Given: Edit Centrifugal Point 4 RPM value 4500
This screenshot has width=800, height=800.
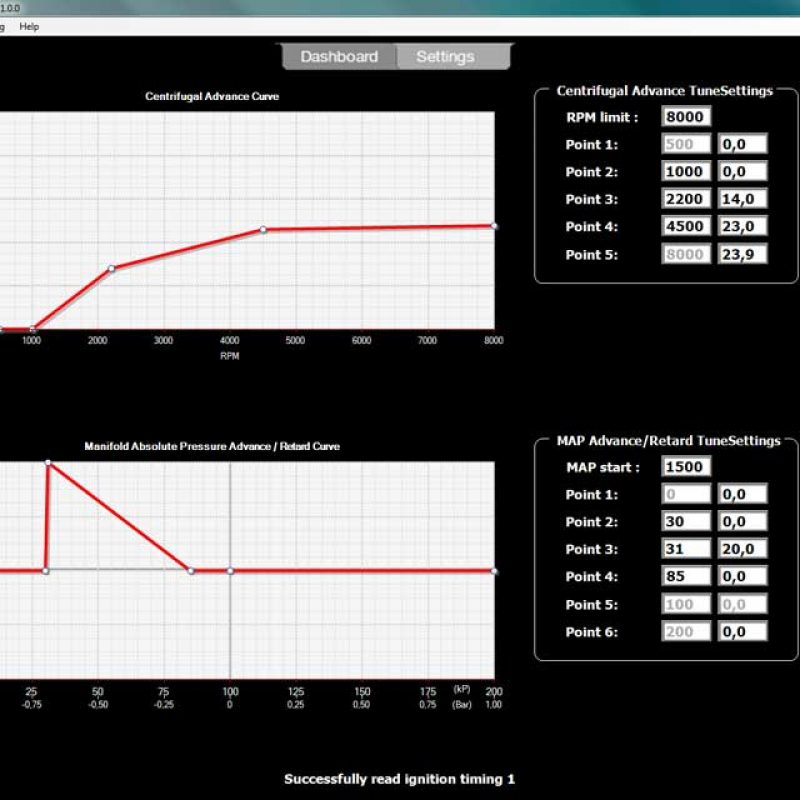Looking at the screenshot, I should (x=686, y=226).
